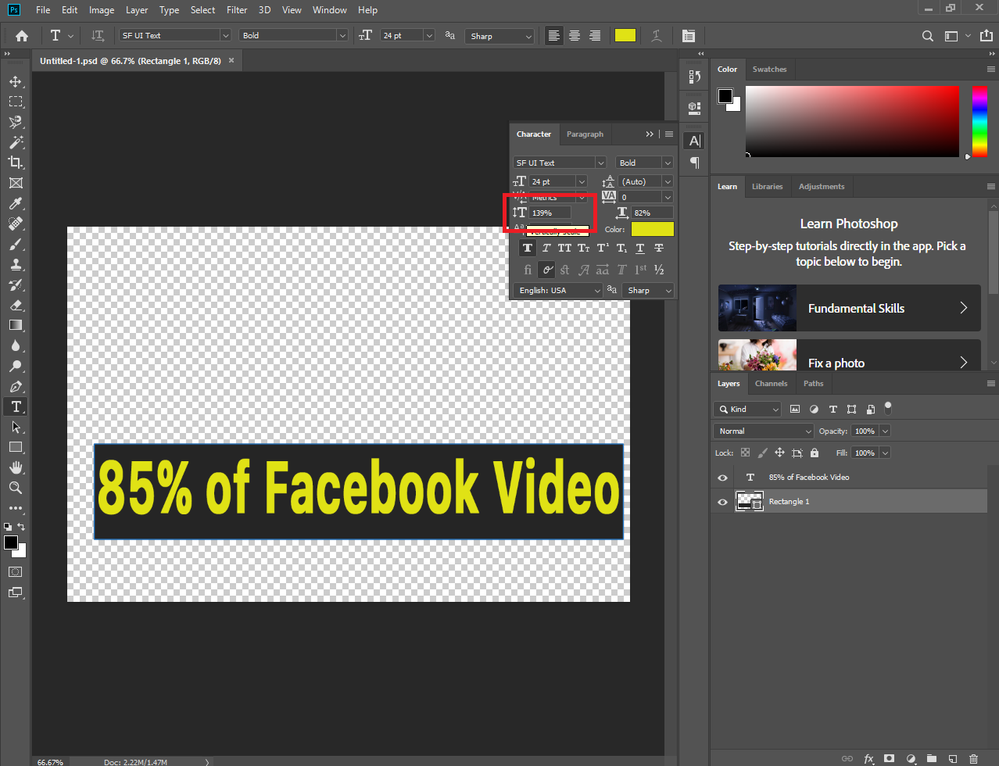Toggle Underline in Character panel
This screenshot has width=999, height=766.
[640, 248]
